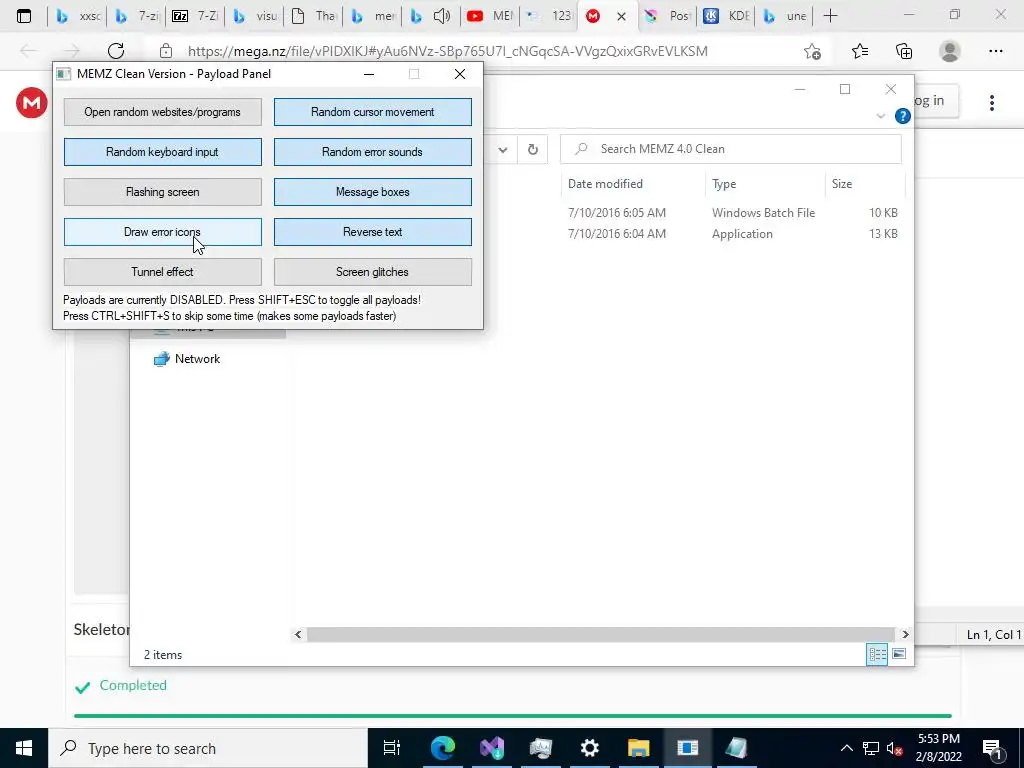The height and width of the screenshot is (768, 1024).
Task: Open Explorer help question mark icon
Action: point(903,116)
